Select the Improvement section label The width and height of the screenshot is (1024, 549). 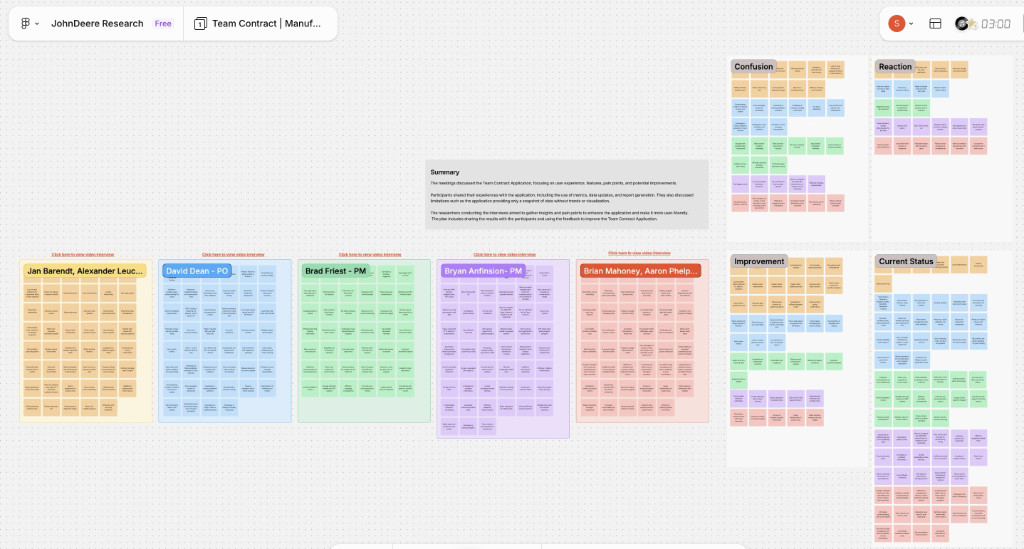tap(759, 261)
